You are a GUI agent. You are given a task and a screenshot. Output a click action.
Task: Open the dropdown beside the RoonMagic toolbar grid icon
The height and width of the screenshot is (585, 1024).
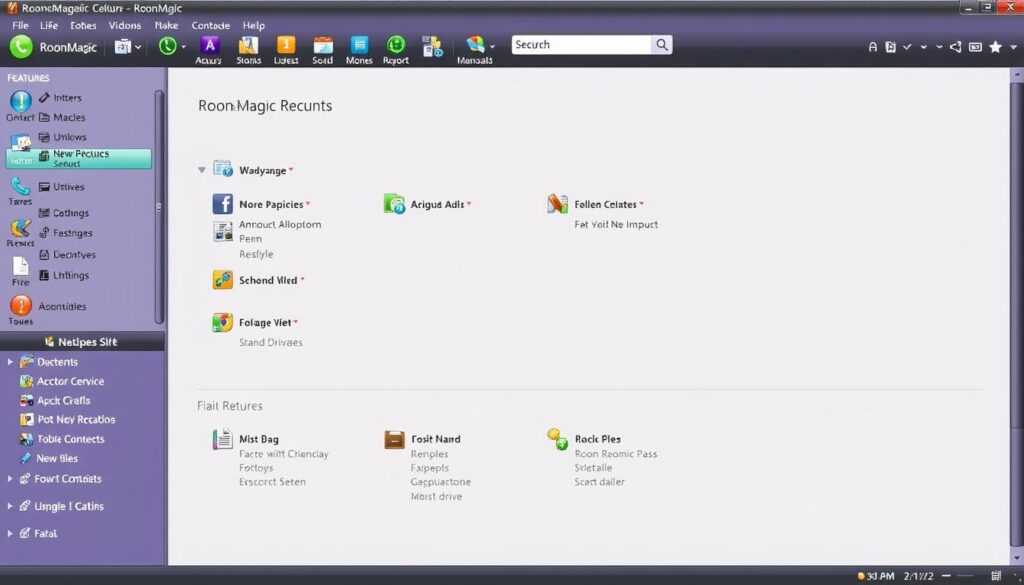pyautogui.click(x=138, y=47)
